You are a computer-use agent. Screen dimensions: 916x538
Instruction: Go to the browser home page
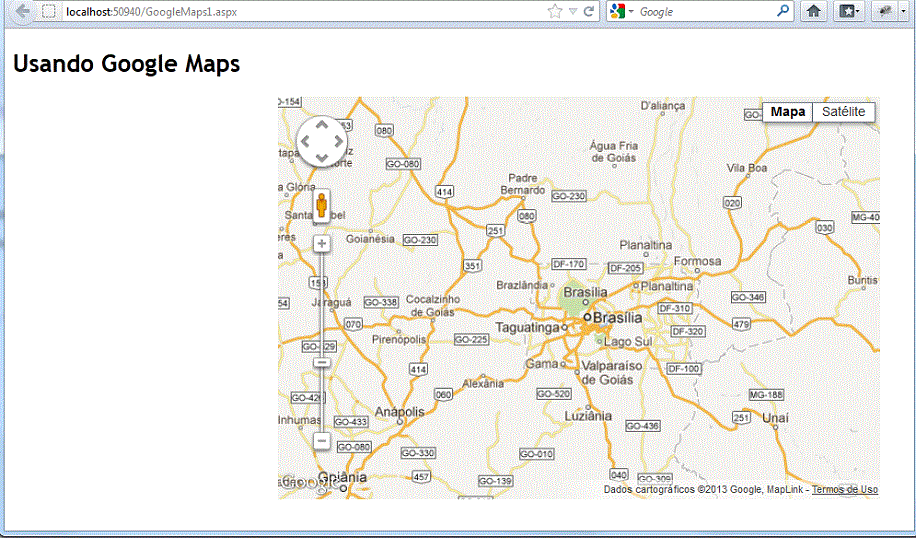click(x=814, y=12)
